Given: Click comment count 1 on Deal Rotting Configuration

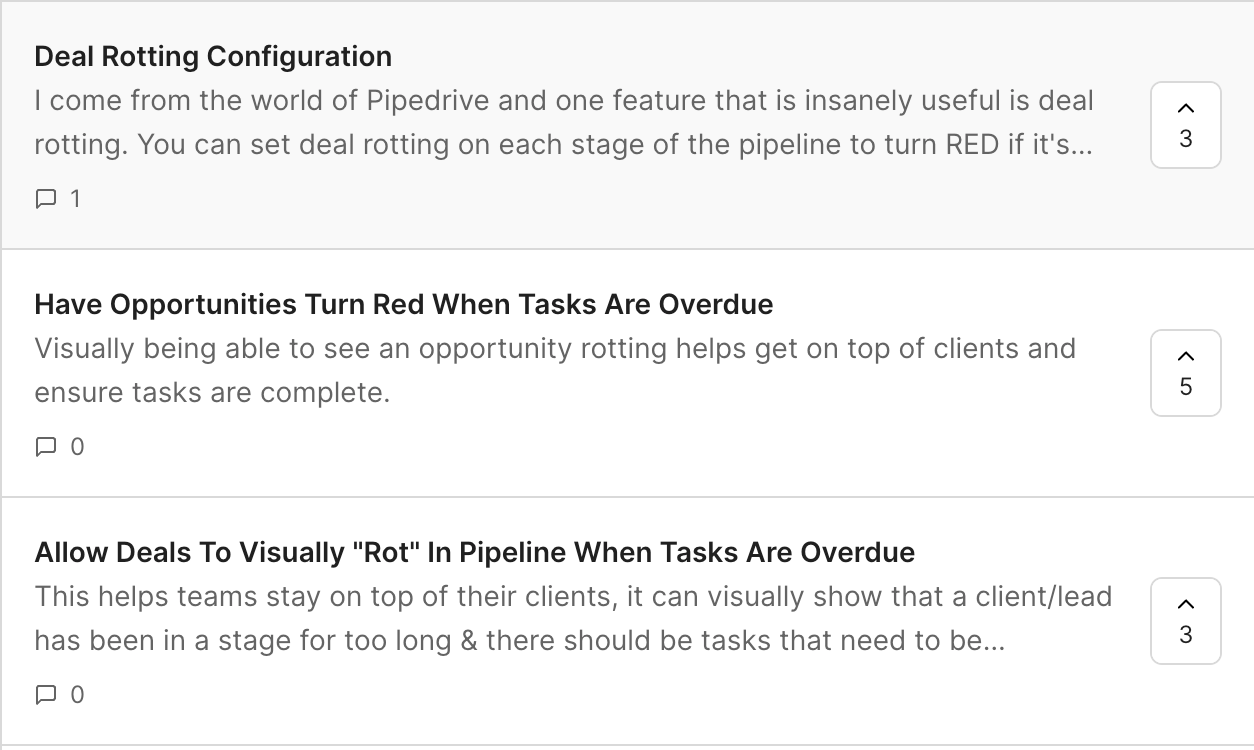Looking at the screenshot, I should [x=75, y=199].
